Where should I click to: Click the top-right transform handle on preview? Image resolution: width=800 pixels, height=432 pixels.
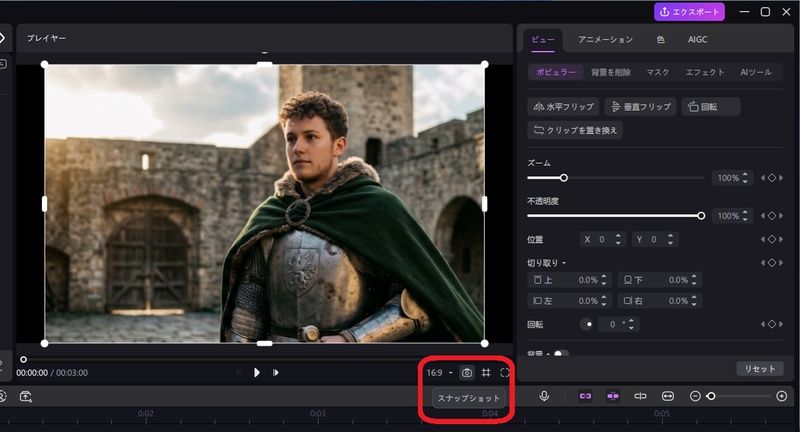pyautogui.click(x=485, y=64)
